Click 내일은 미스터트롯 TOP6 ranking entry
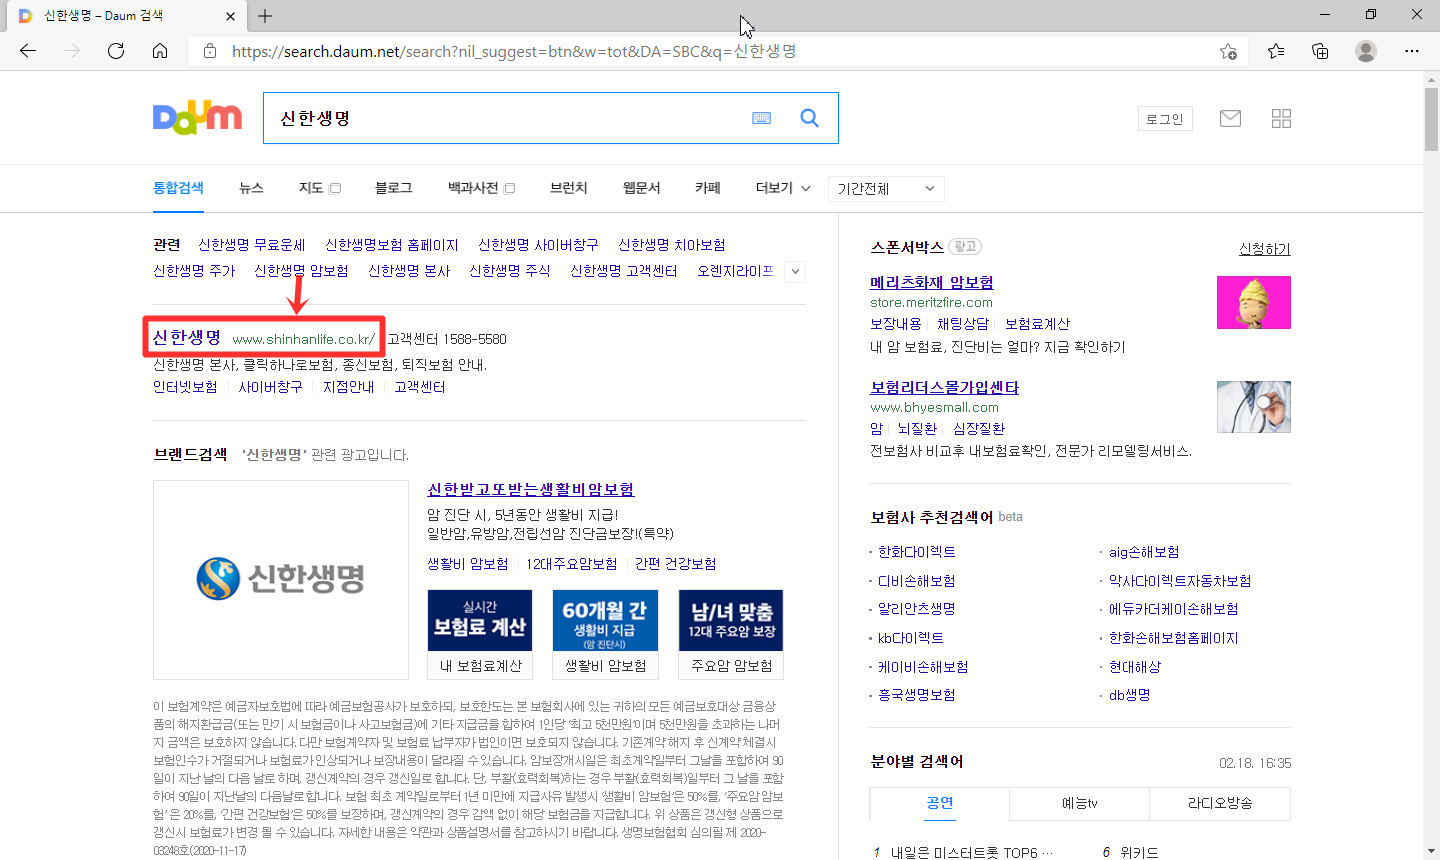The width and height of the screenshot is (1440, 860). pos(972,852)
